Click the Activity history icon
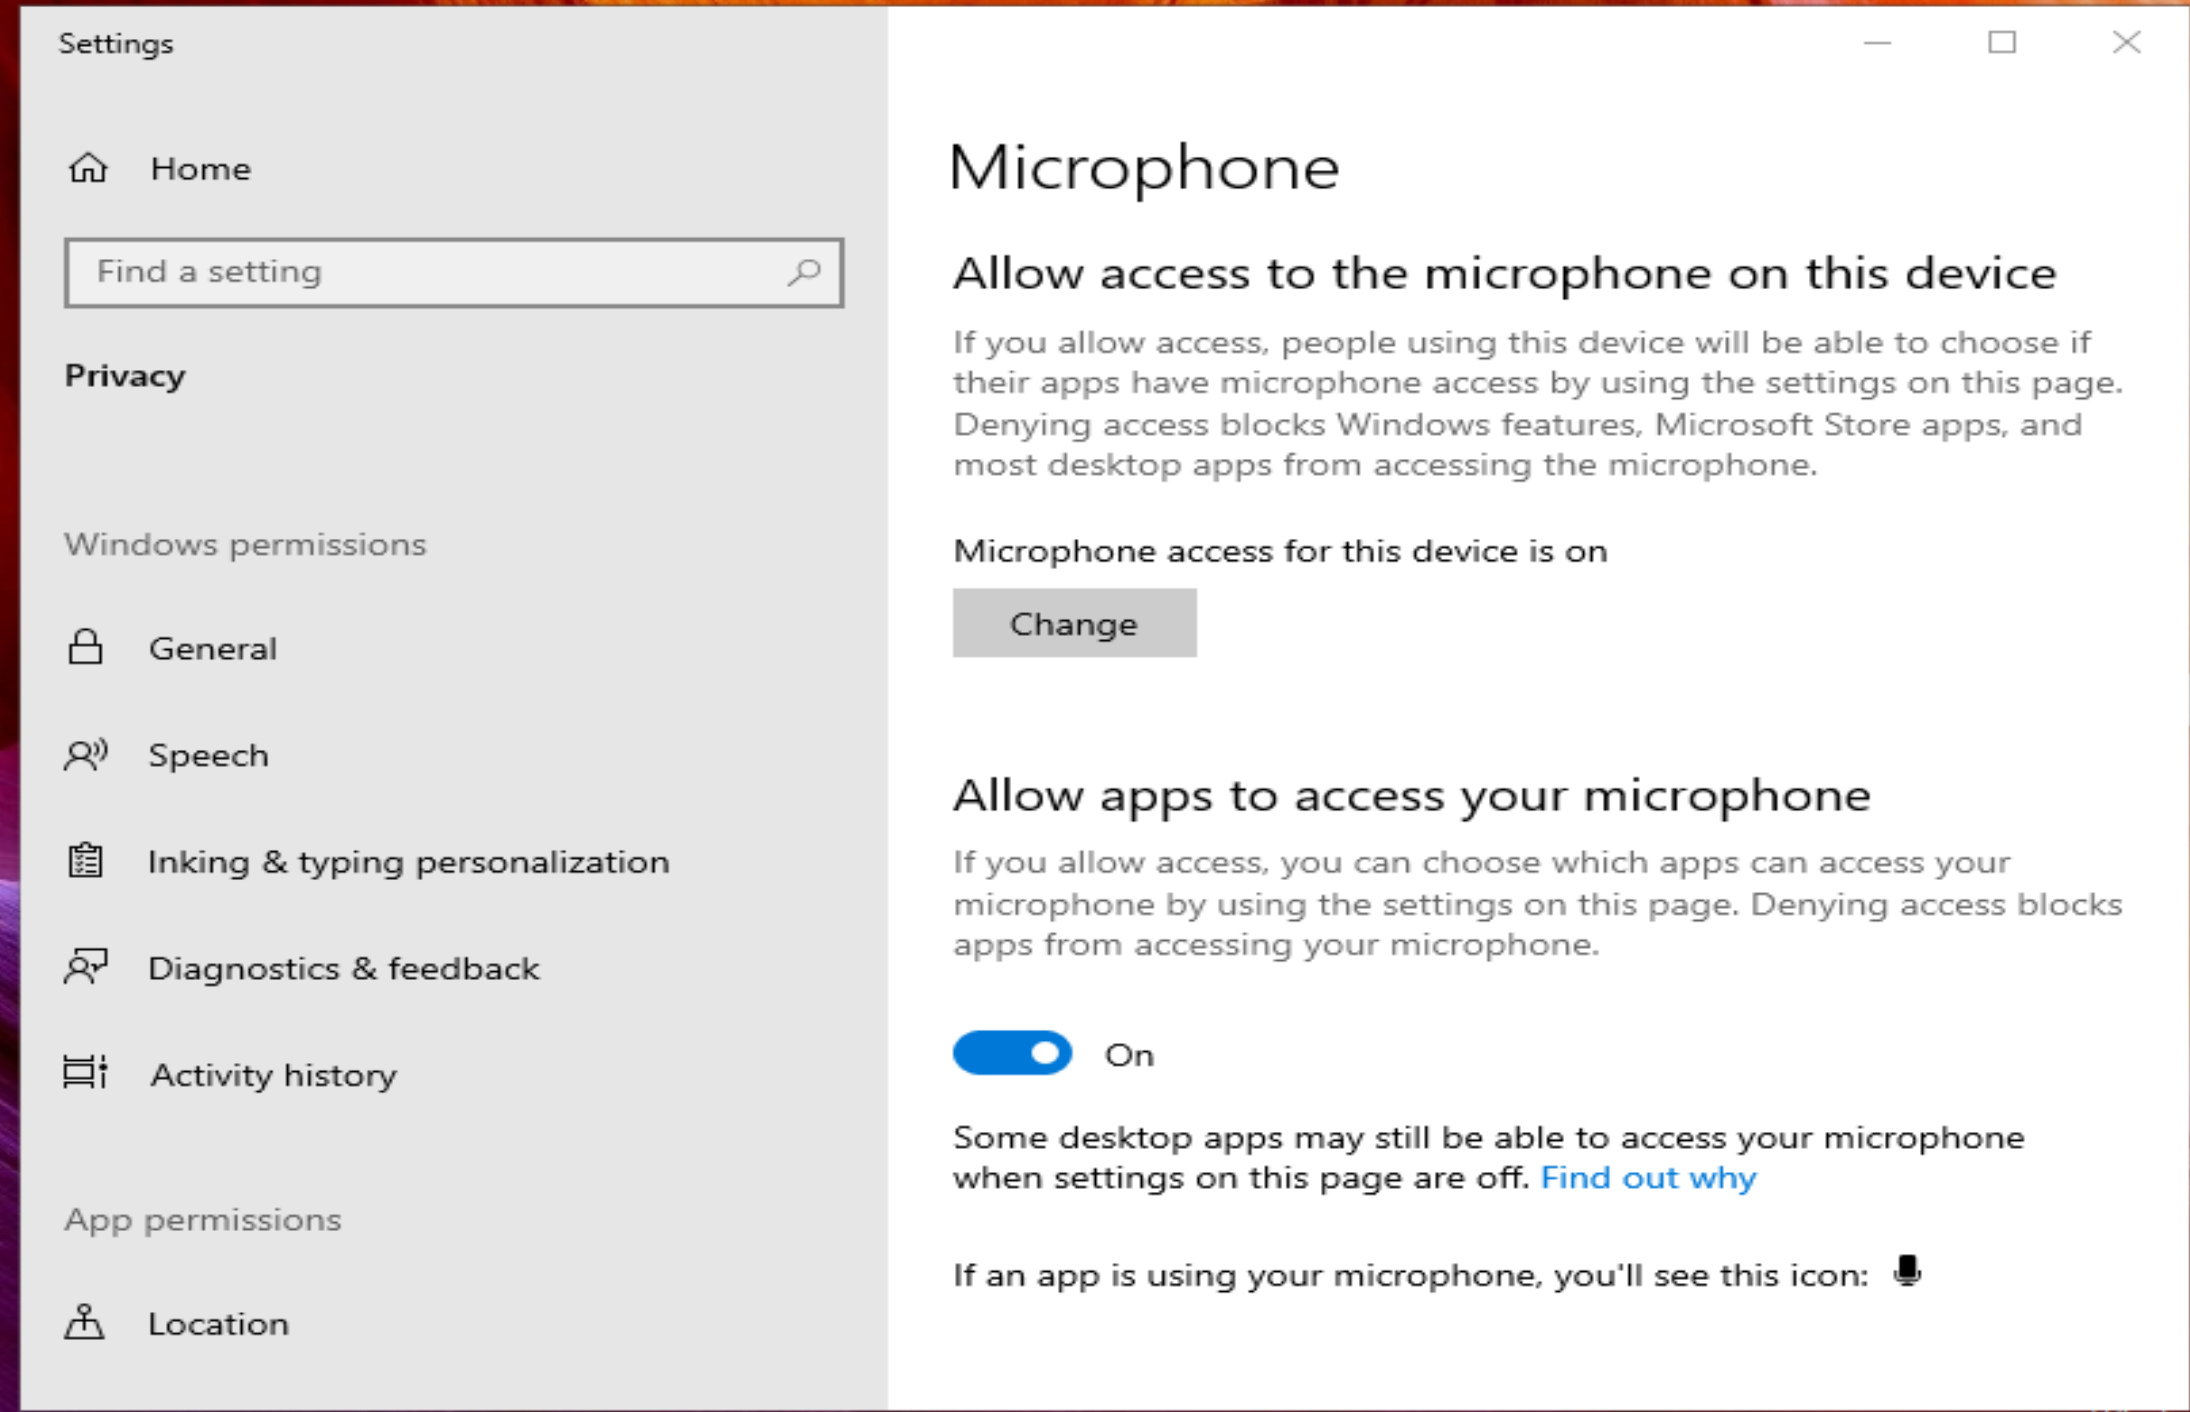The height and width of the screenshot is (1412, 2190). [85, 1074]
